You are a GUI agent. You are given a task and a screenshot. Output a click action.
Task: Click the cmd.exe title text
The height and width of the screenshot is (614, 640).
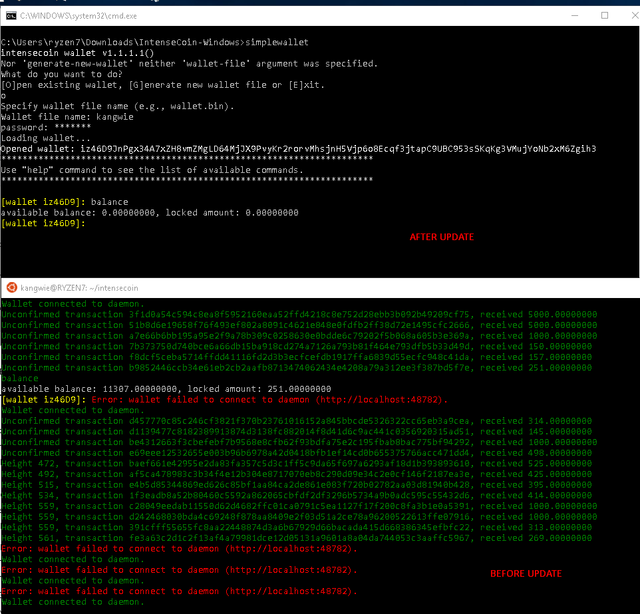point(78,16)
